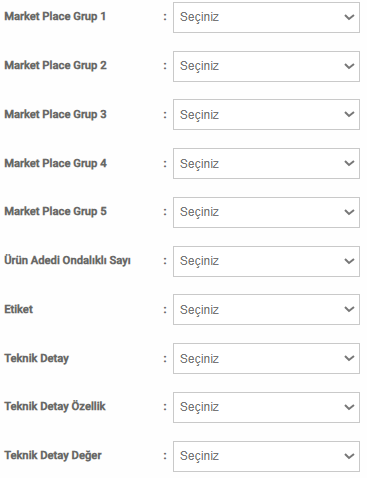Open the Market Place Grup 1 dropdown
Image resolution: width=367 pixels, height=478 pixels.
[x=266, y=17]
